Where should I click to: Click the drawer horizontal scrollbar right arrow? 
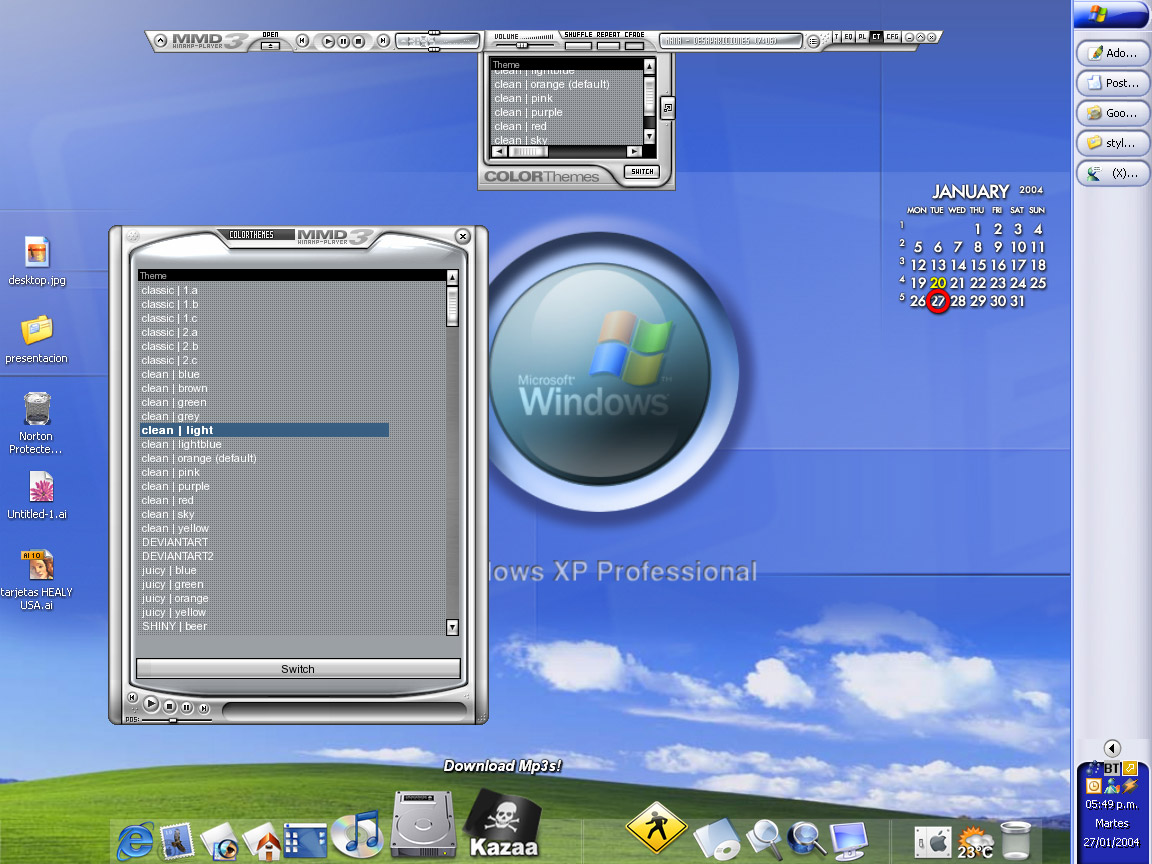(x=633, y=151)
